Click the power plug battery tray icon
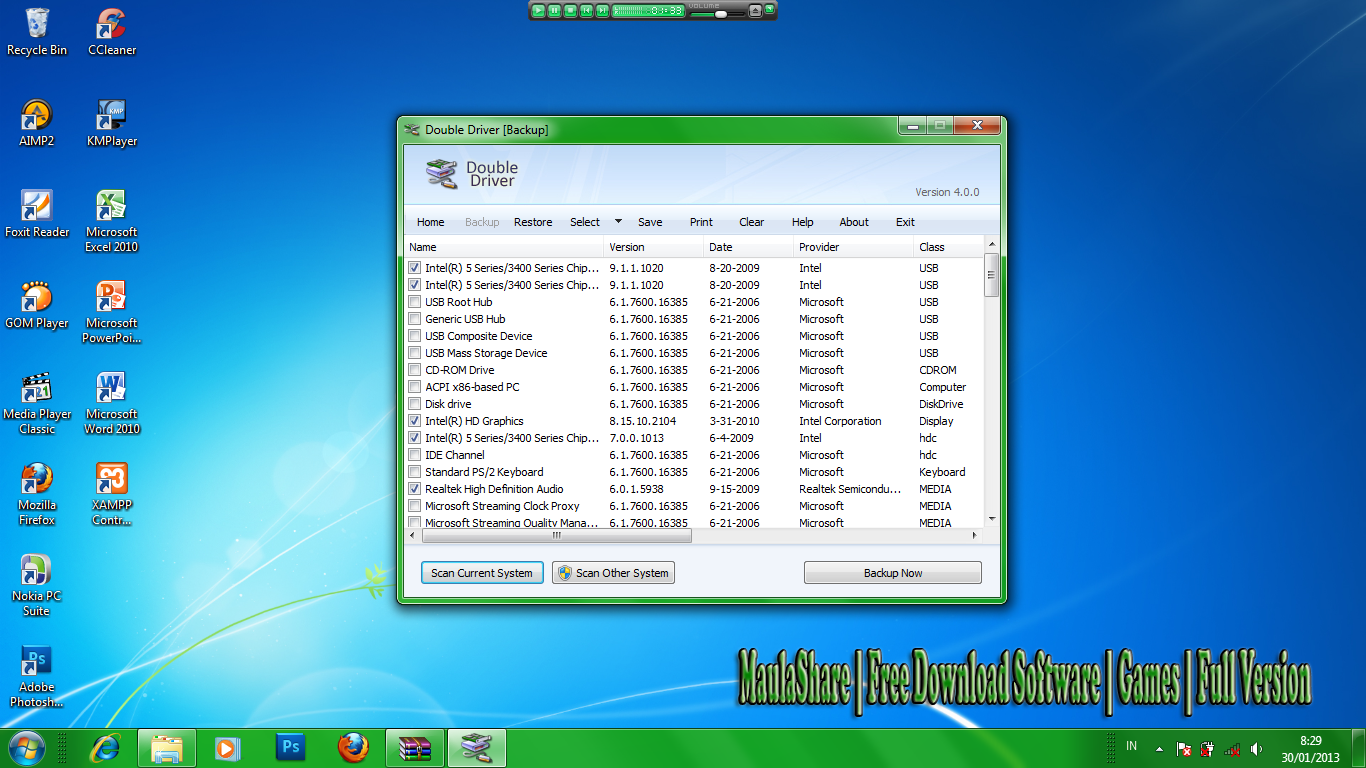This screenshot has height=768, width=1366. click(1207, 748)
